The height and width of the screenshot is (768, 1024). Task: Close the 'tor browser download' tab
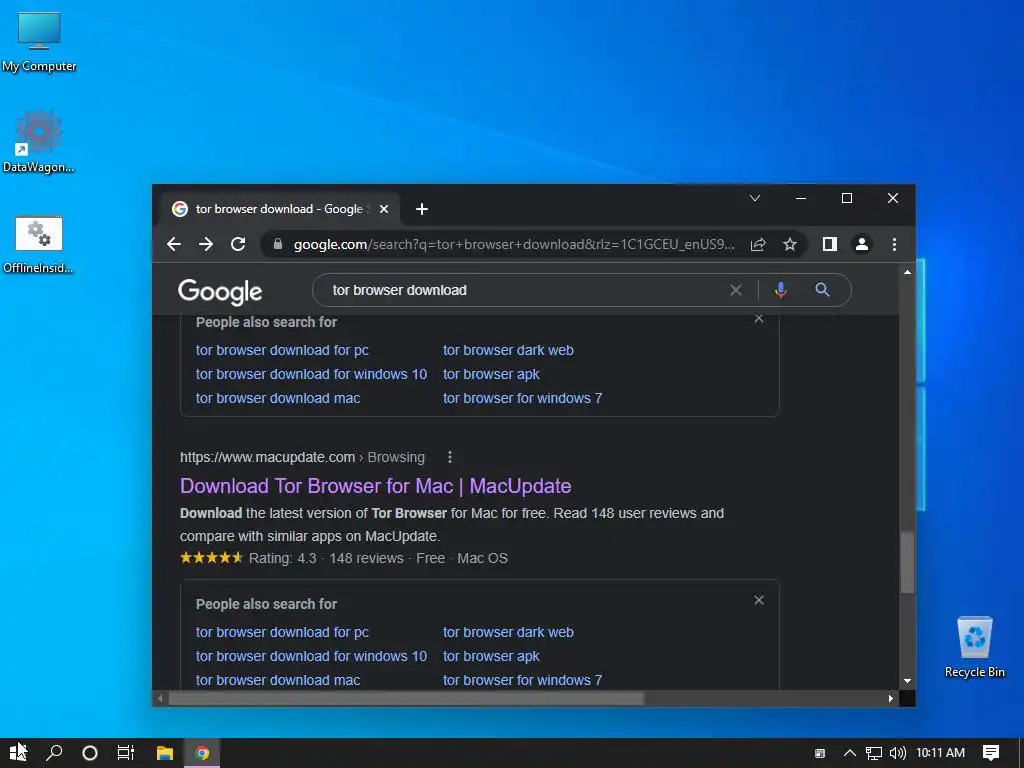click(x=384, y=209)
